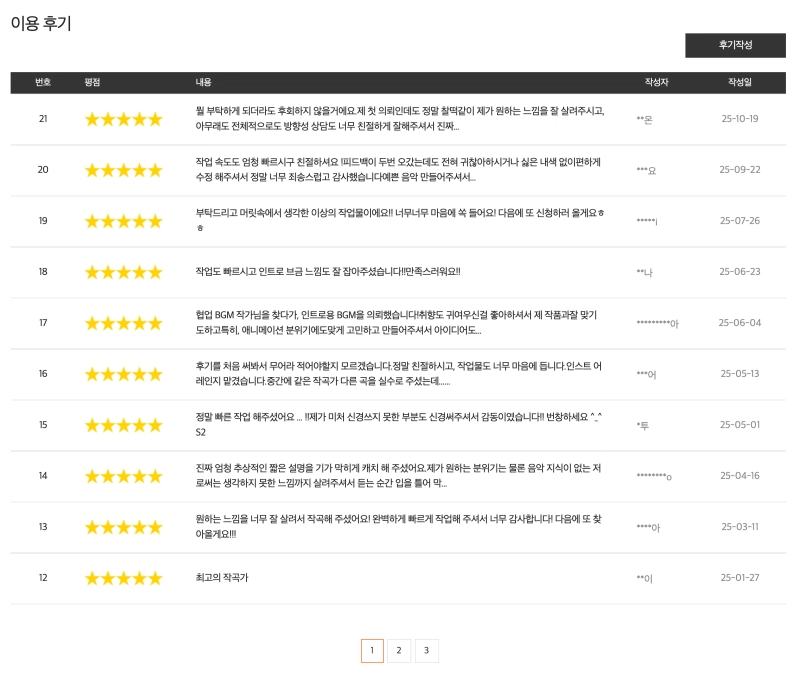This screenshot has height=677, width=800.
Task: Click star rating of review 12
Action: click(x=123, y=578)
